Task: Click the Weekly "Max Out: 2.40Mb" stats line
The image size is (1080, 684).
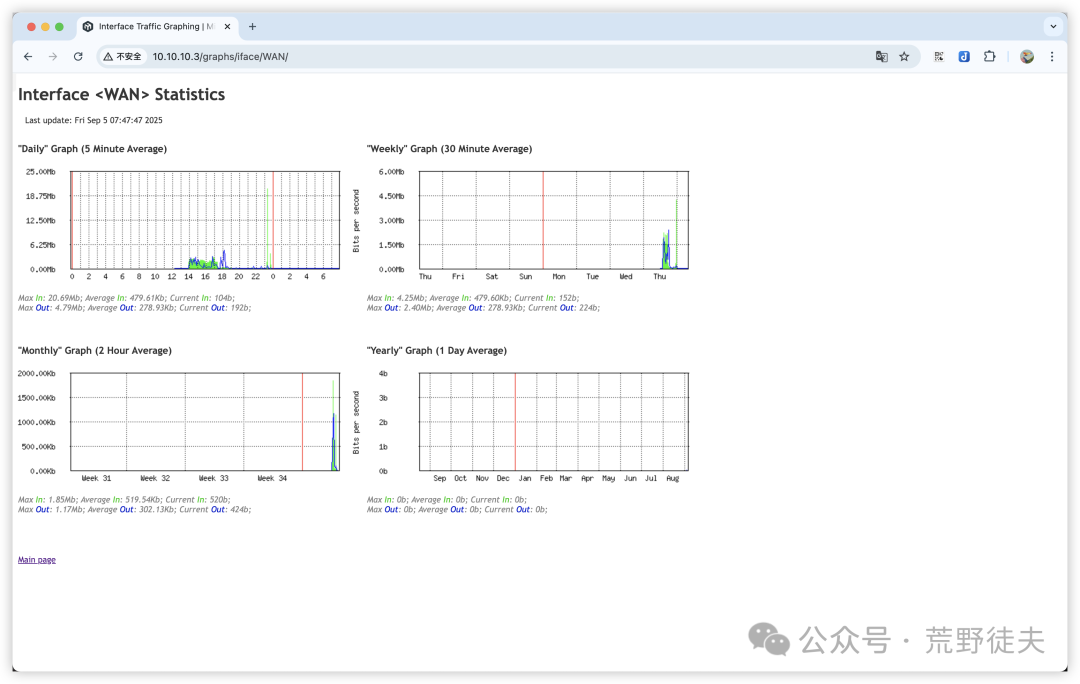Action: [483, 308]
